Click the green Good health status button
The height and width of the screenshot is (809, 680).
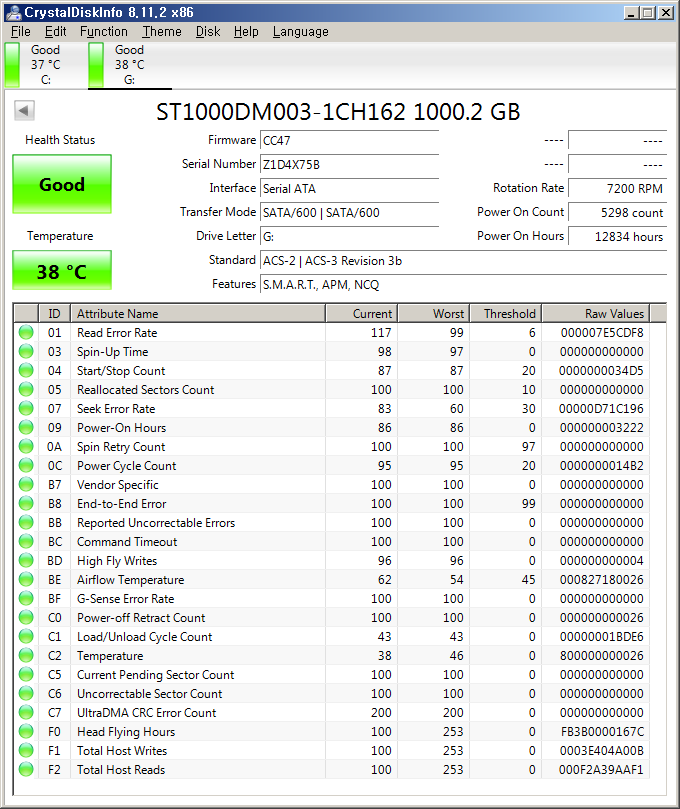click(62, 184)
